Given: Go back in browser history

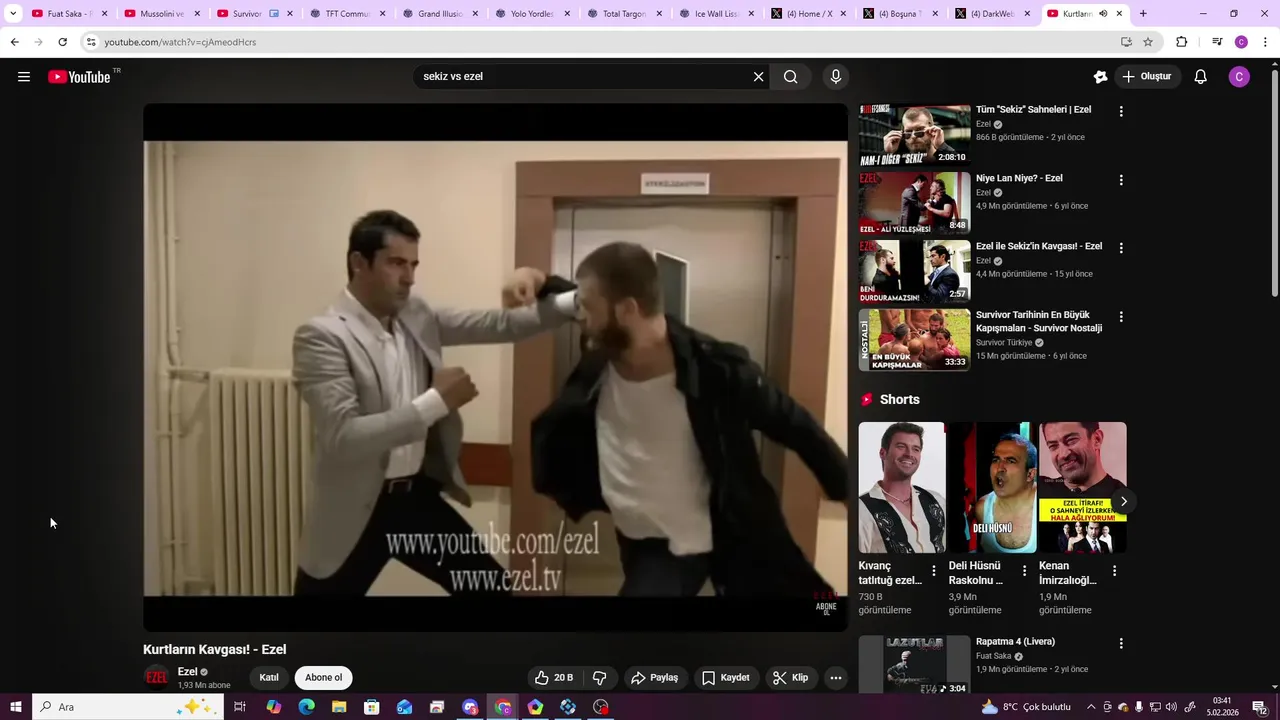Looking at the screenshot, I should (14, 42).
